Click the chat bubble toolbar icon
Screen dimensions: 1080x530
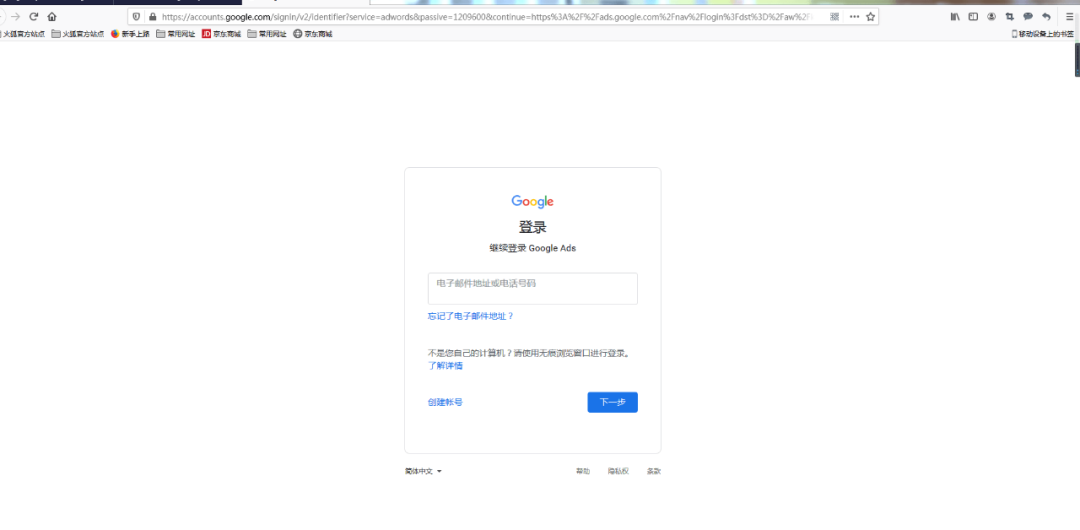pos(1028,17)
